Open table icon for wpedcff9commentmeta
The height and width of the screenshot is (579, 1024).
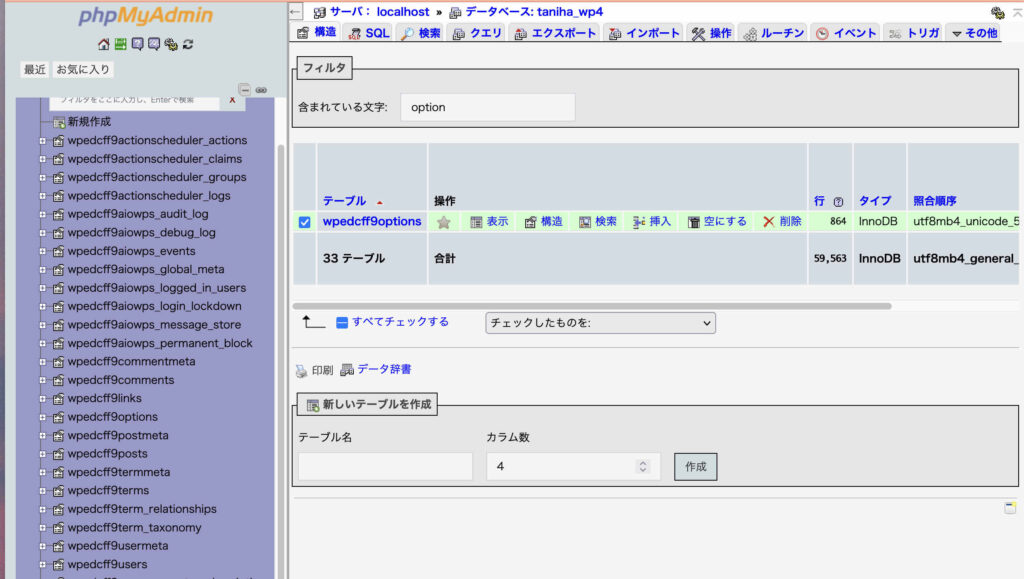pyautogui.click(x=58, y=362)
